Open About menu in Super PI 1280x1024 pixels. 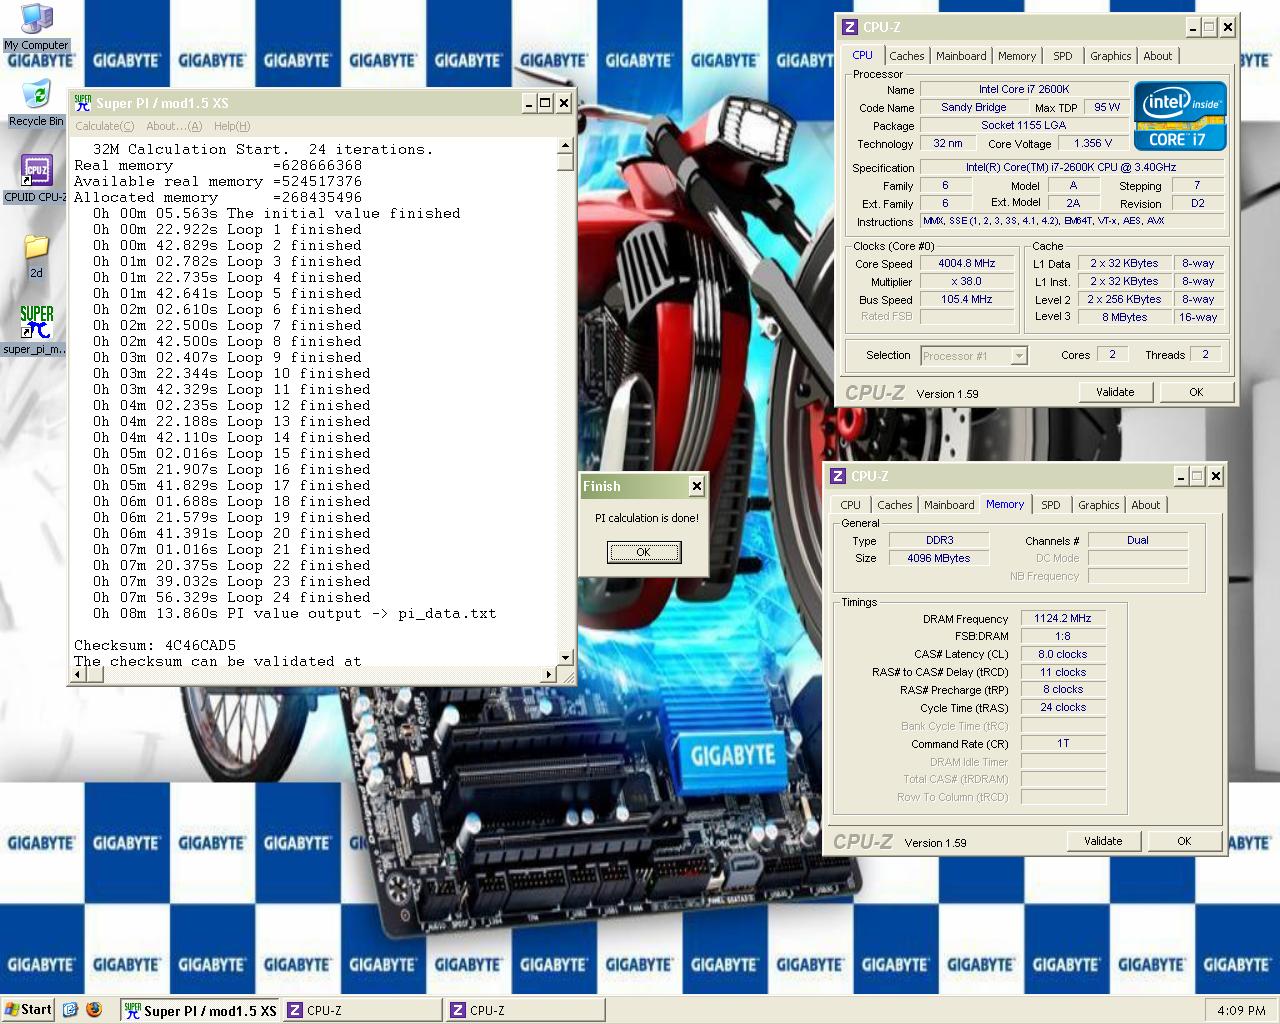[x=174, y=126]
